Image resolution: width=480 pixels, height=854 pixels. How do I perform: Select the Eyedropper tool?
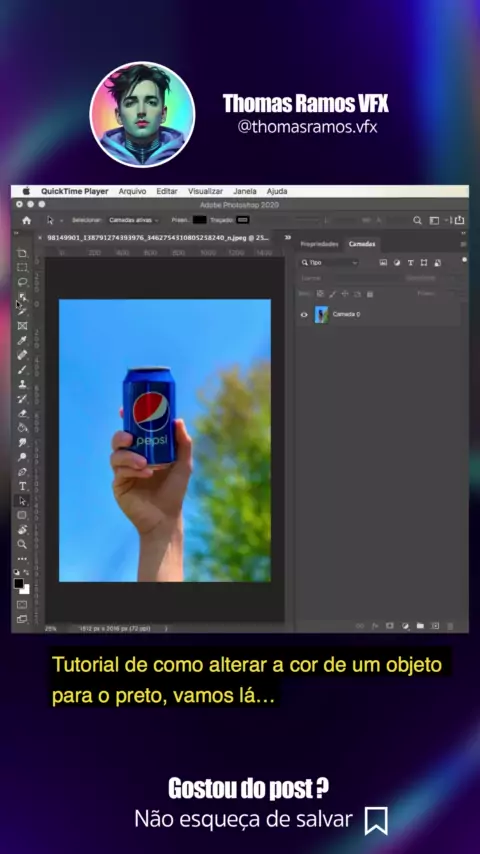[22, 340]
